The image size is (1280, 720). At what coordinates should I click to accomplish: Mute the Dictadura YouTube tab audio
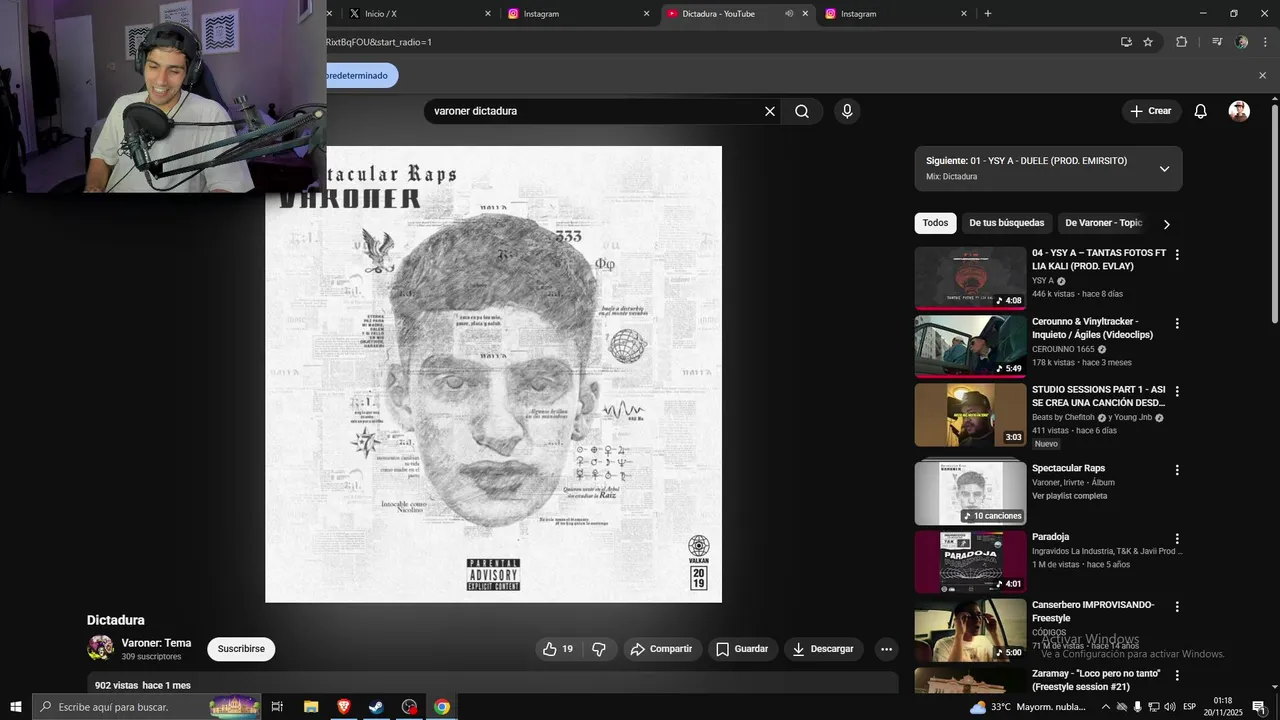[x=789, y=14]
